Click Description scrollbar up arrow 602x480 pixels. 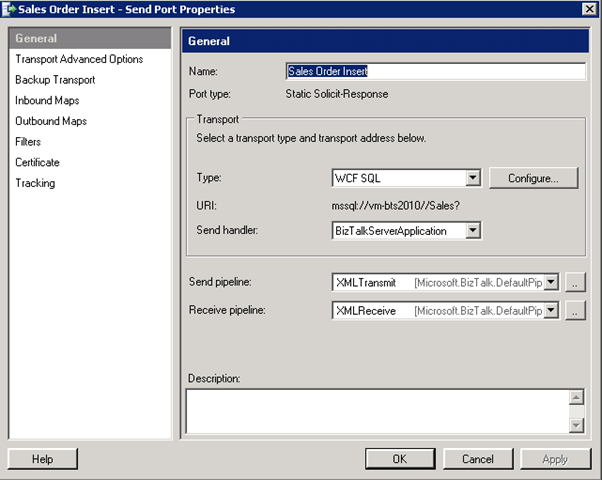(576, 397)
